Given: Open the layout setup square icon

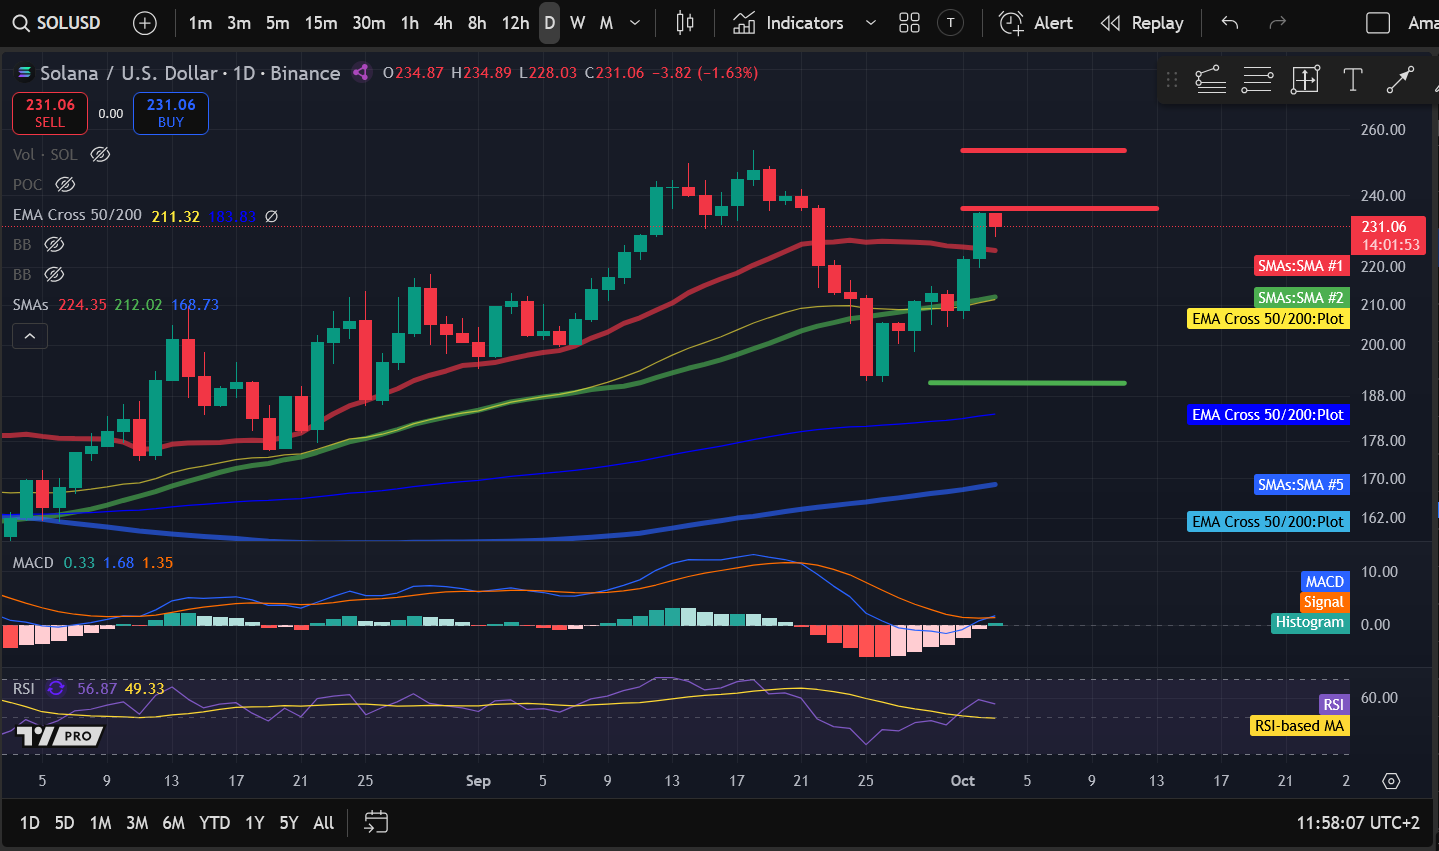Looking at the screenshot, I should tap(1378, 23).
